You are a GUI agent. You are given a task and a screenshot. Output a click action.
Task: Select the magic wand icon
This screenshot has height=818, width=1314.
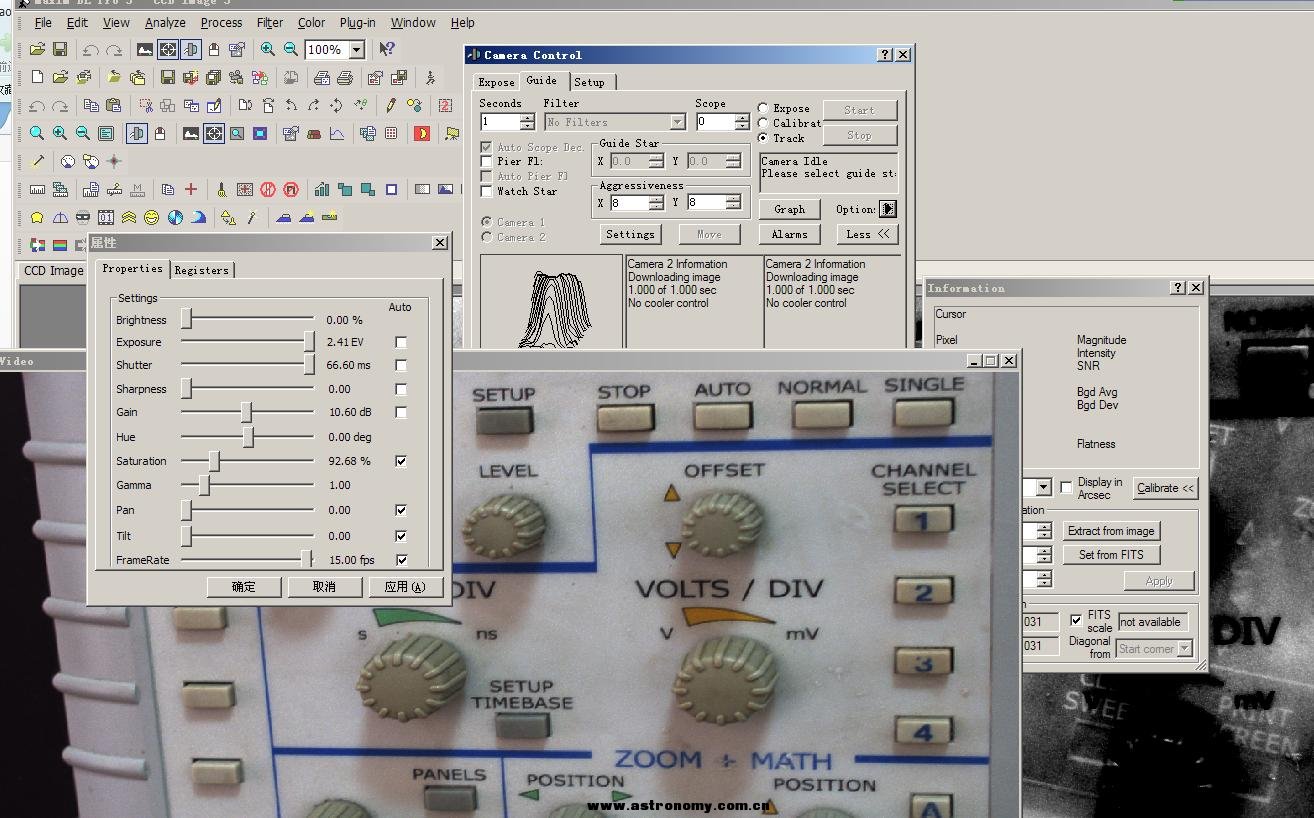[38, 161]
